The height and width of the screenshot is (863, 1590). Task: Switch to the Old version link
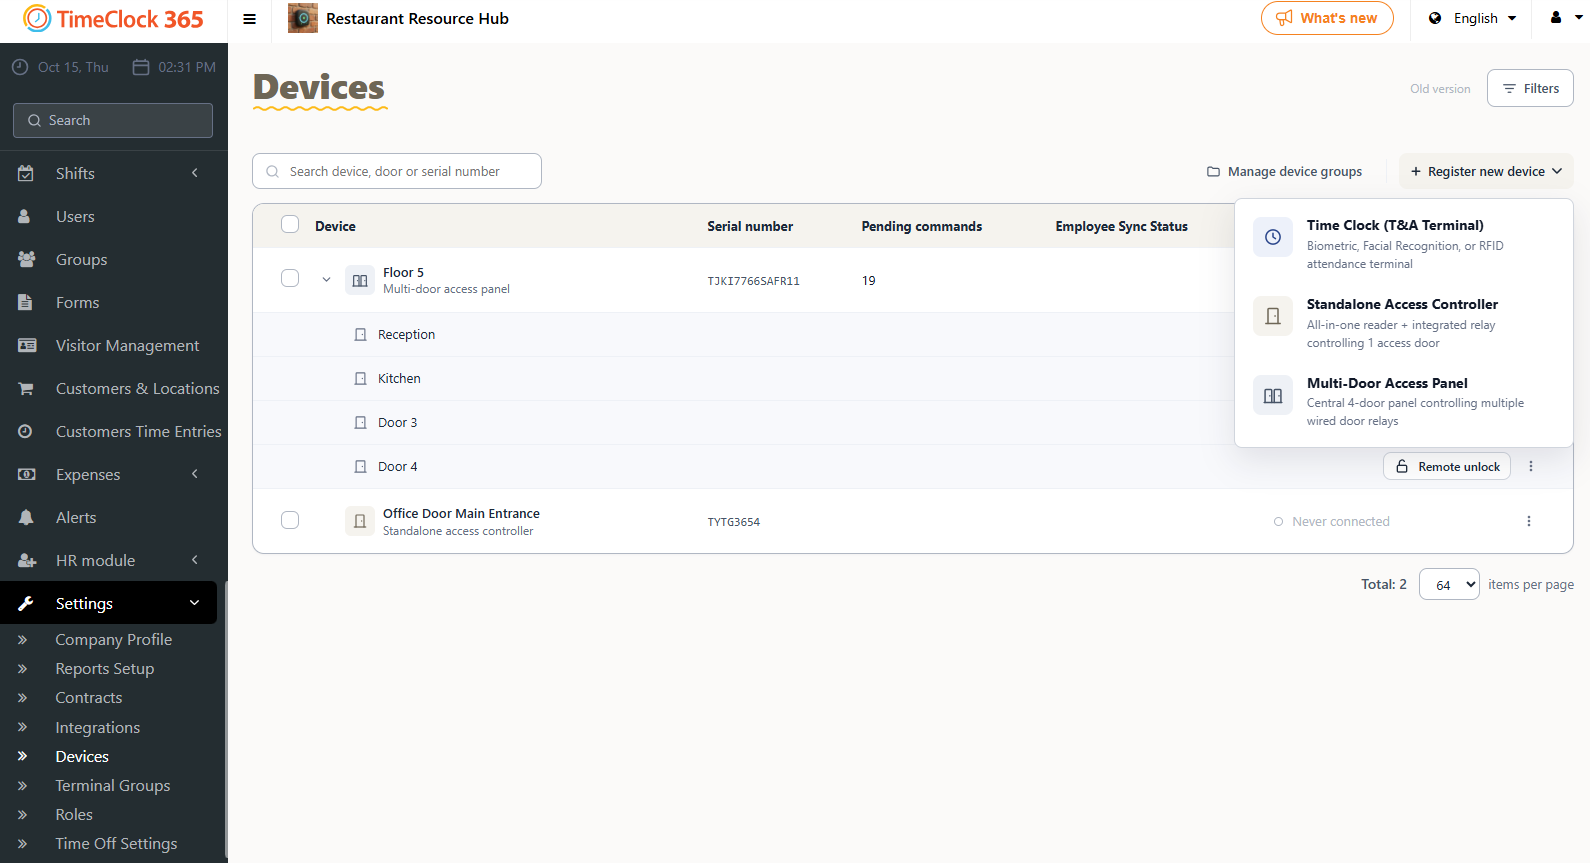pyautogui.click(x=1440, y=89)
